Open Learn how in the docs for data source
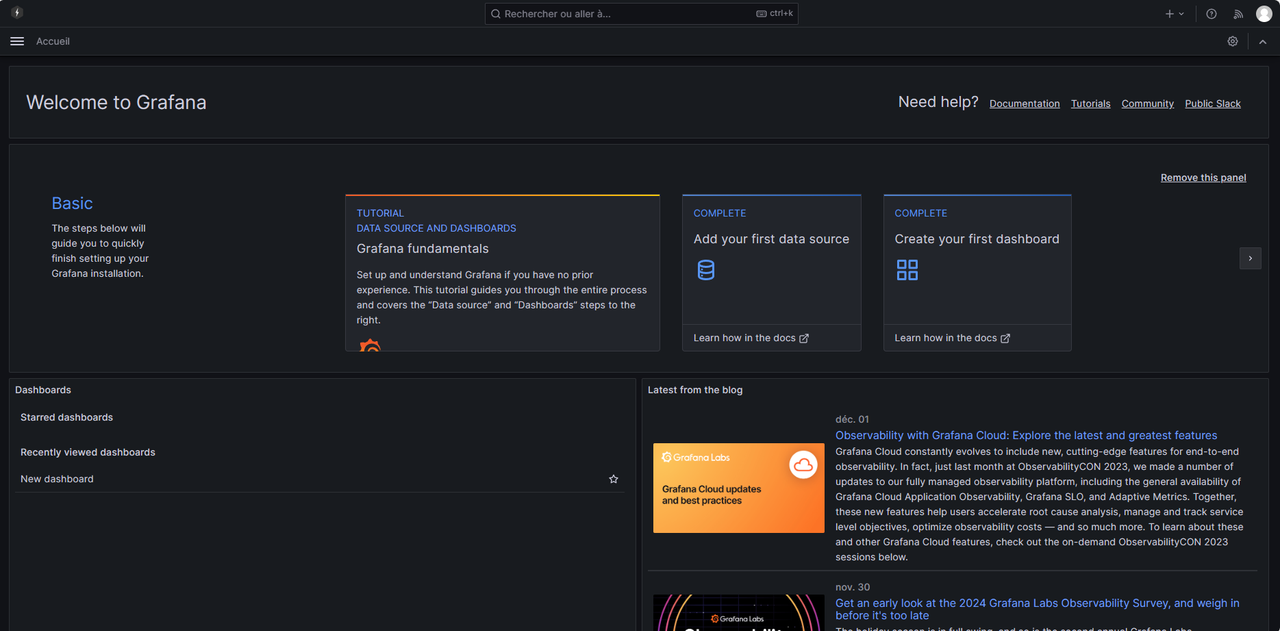The height and width of the screenshot is (631, 1280). tap(751, 338)
